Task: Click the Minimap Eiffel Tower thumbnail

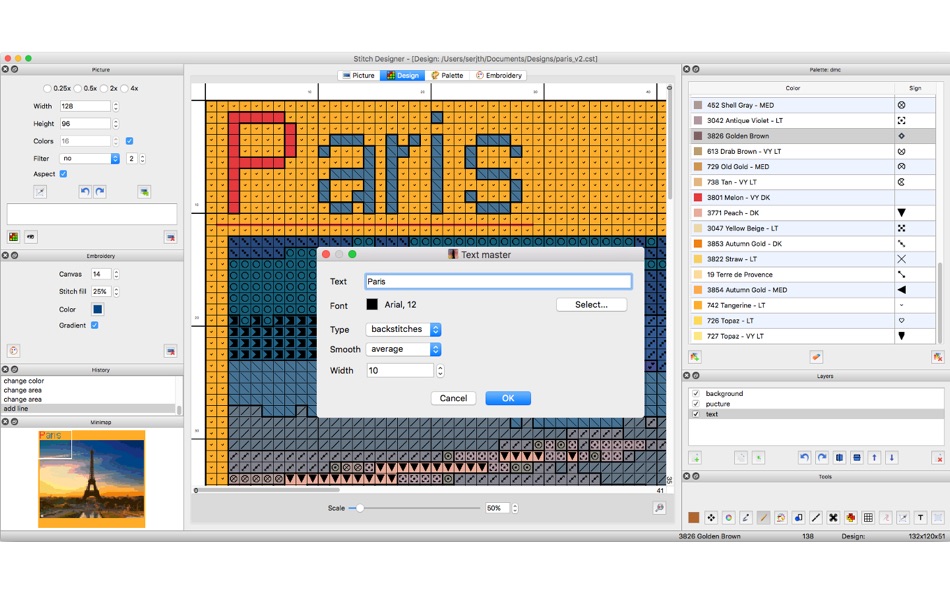Action: [x=91, y=479]
